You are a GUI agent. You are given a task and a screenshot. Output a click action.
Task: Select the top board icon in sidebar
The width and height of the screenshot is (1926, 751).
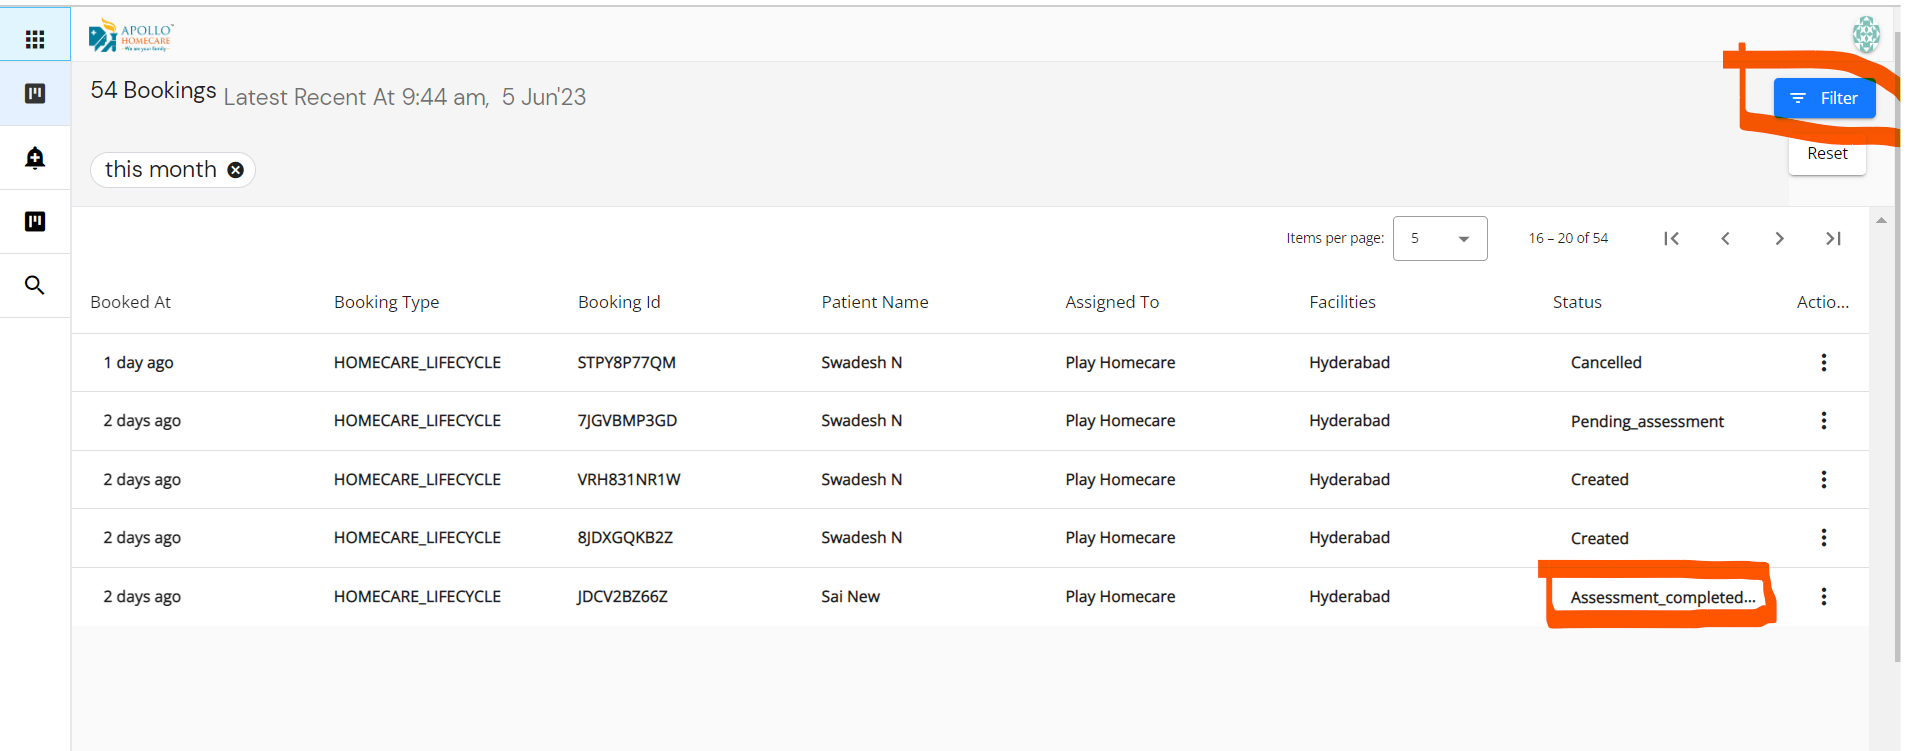tap(35, 93)
